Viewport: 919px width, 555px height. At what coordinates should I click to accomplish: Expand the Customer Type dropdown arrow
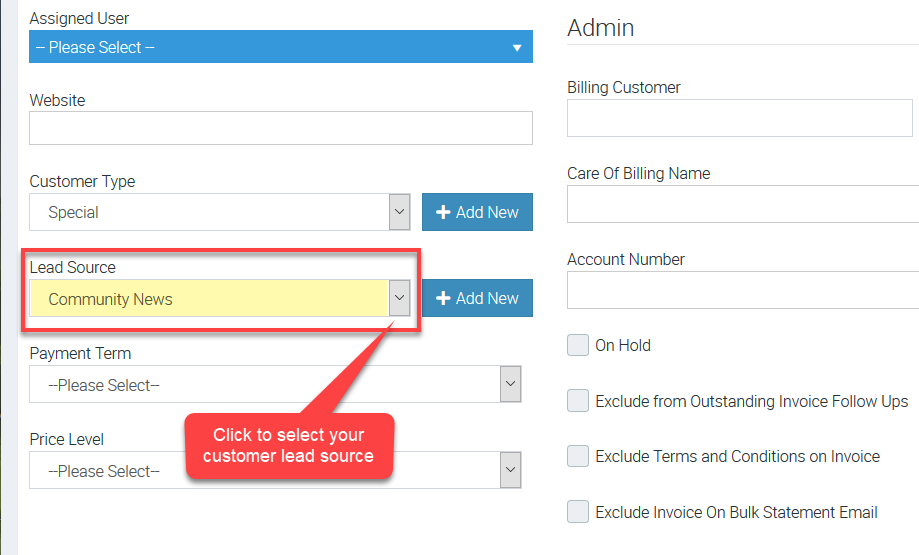tap(399, 212)
